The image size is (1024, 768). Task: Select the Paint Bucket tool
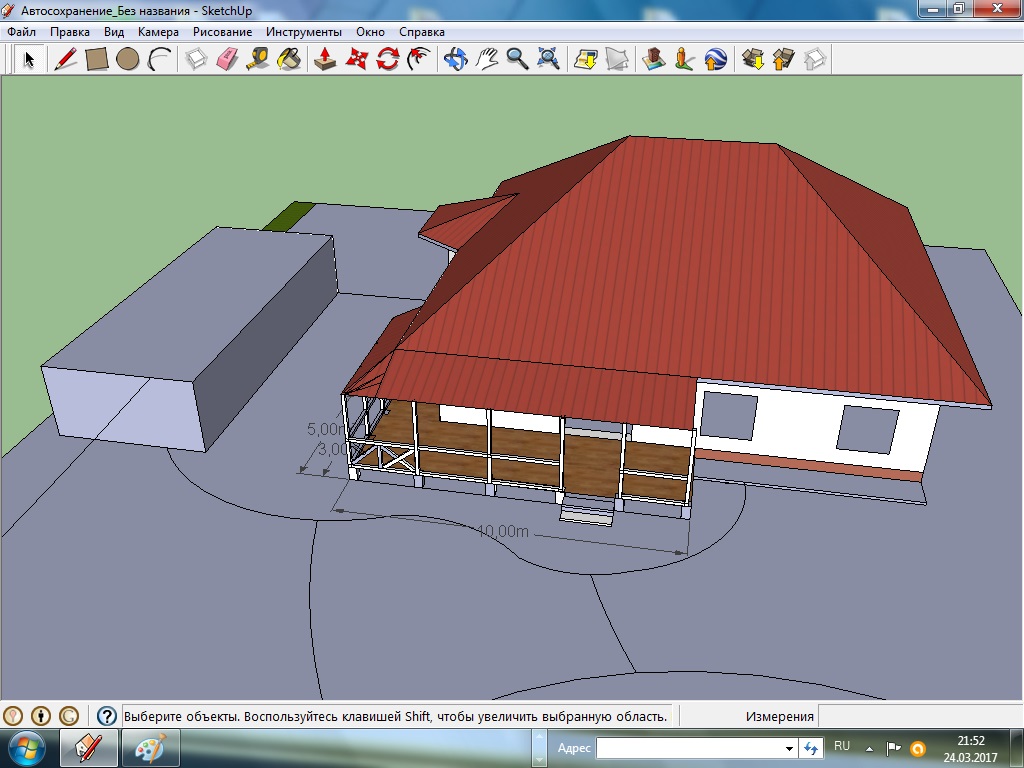[x=289, y=59]
